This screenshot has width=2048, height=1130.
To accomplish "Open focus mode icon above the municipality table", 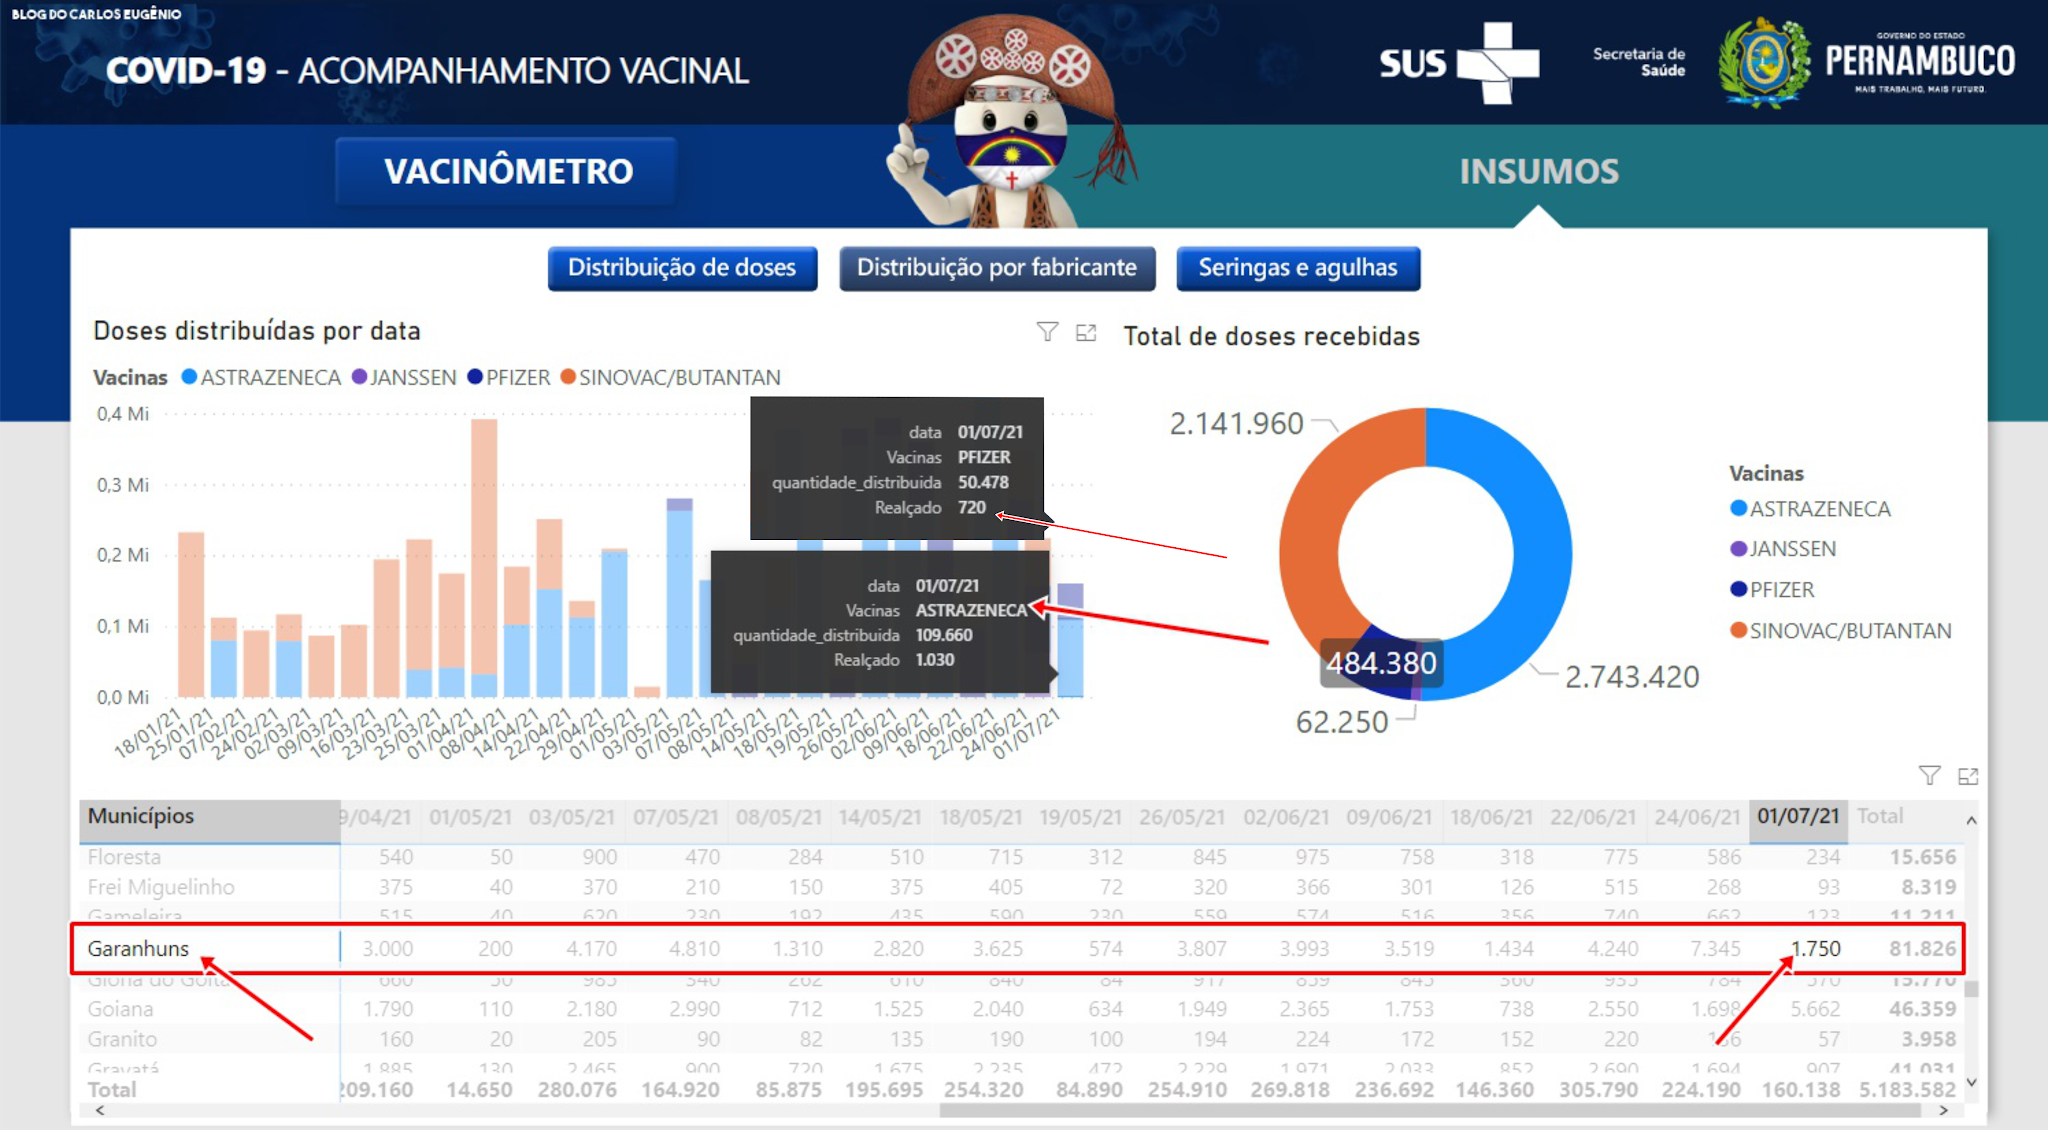I will pyautogui.click(x=1968, y=776).
